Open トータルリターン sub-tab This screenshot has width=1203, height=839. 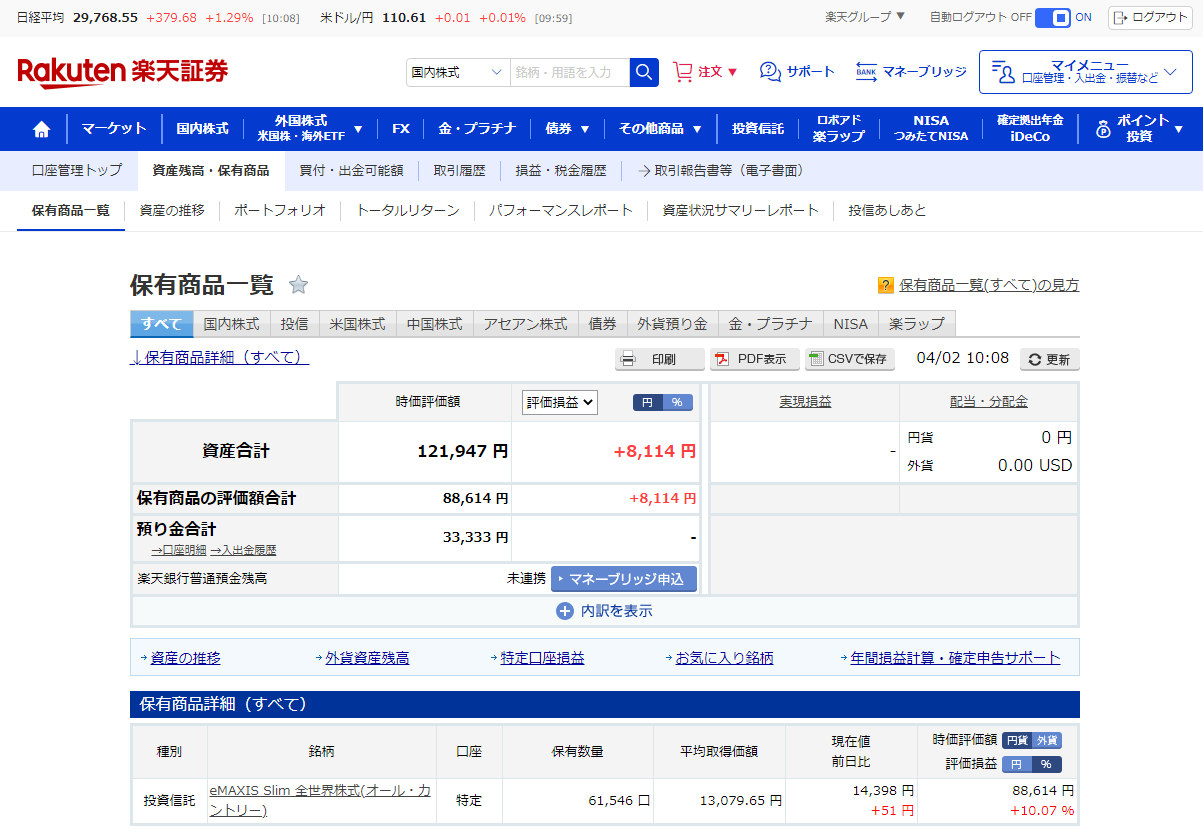pos(408,210)
